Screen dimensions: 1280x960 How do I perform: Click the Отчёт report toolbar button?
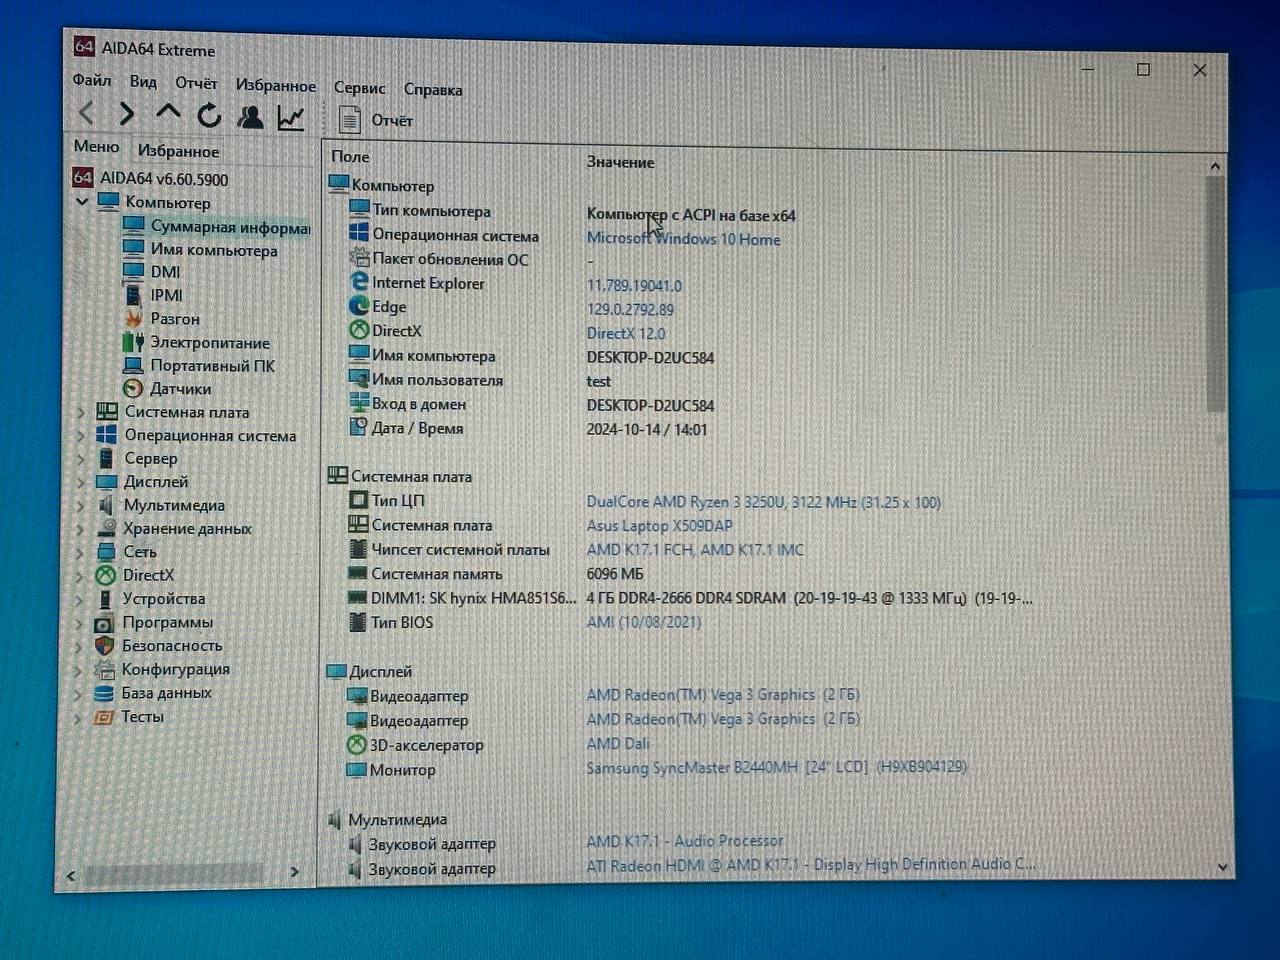tap(376, 120)
